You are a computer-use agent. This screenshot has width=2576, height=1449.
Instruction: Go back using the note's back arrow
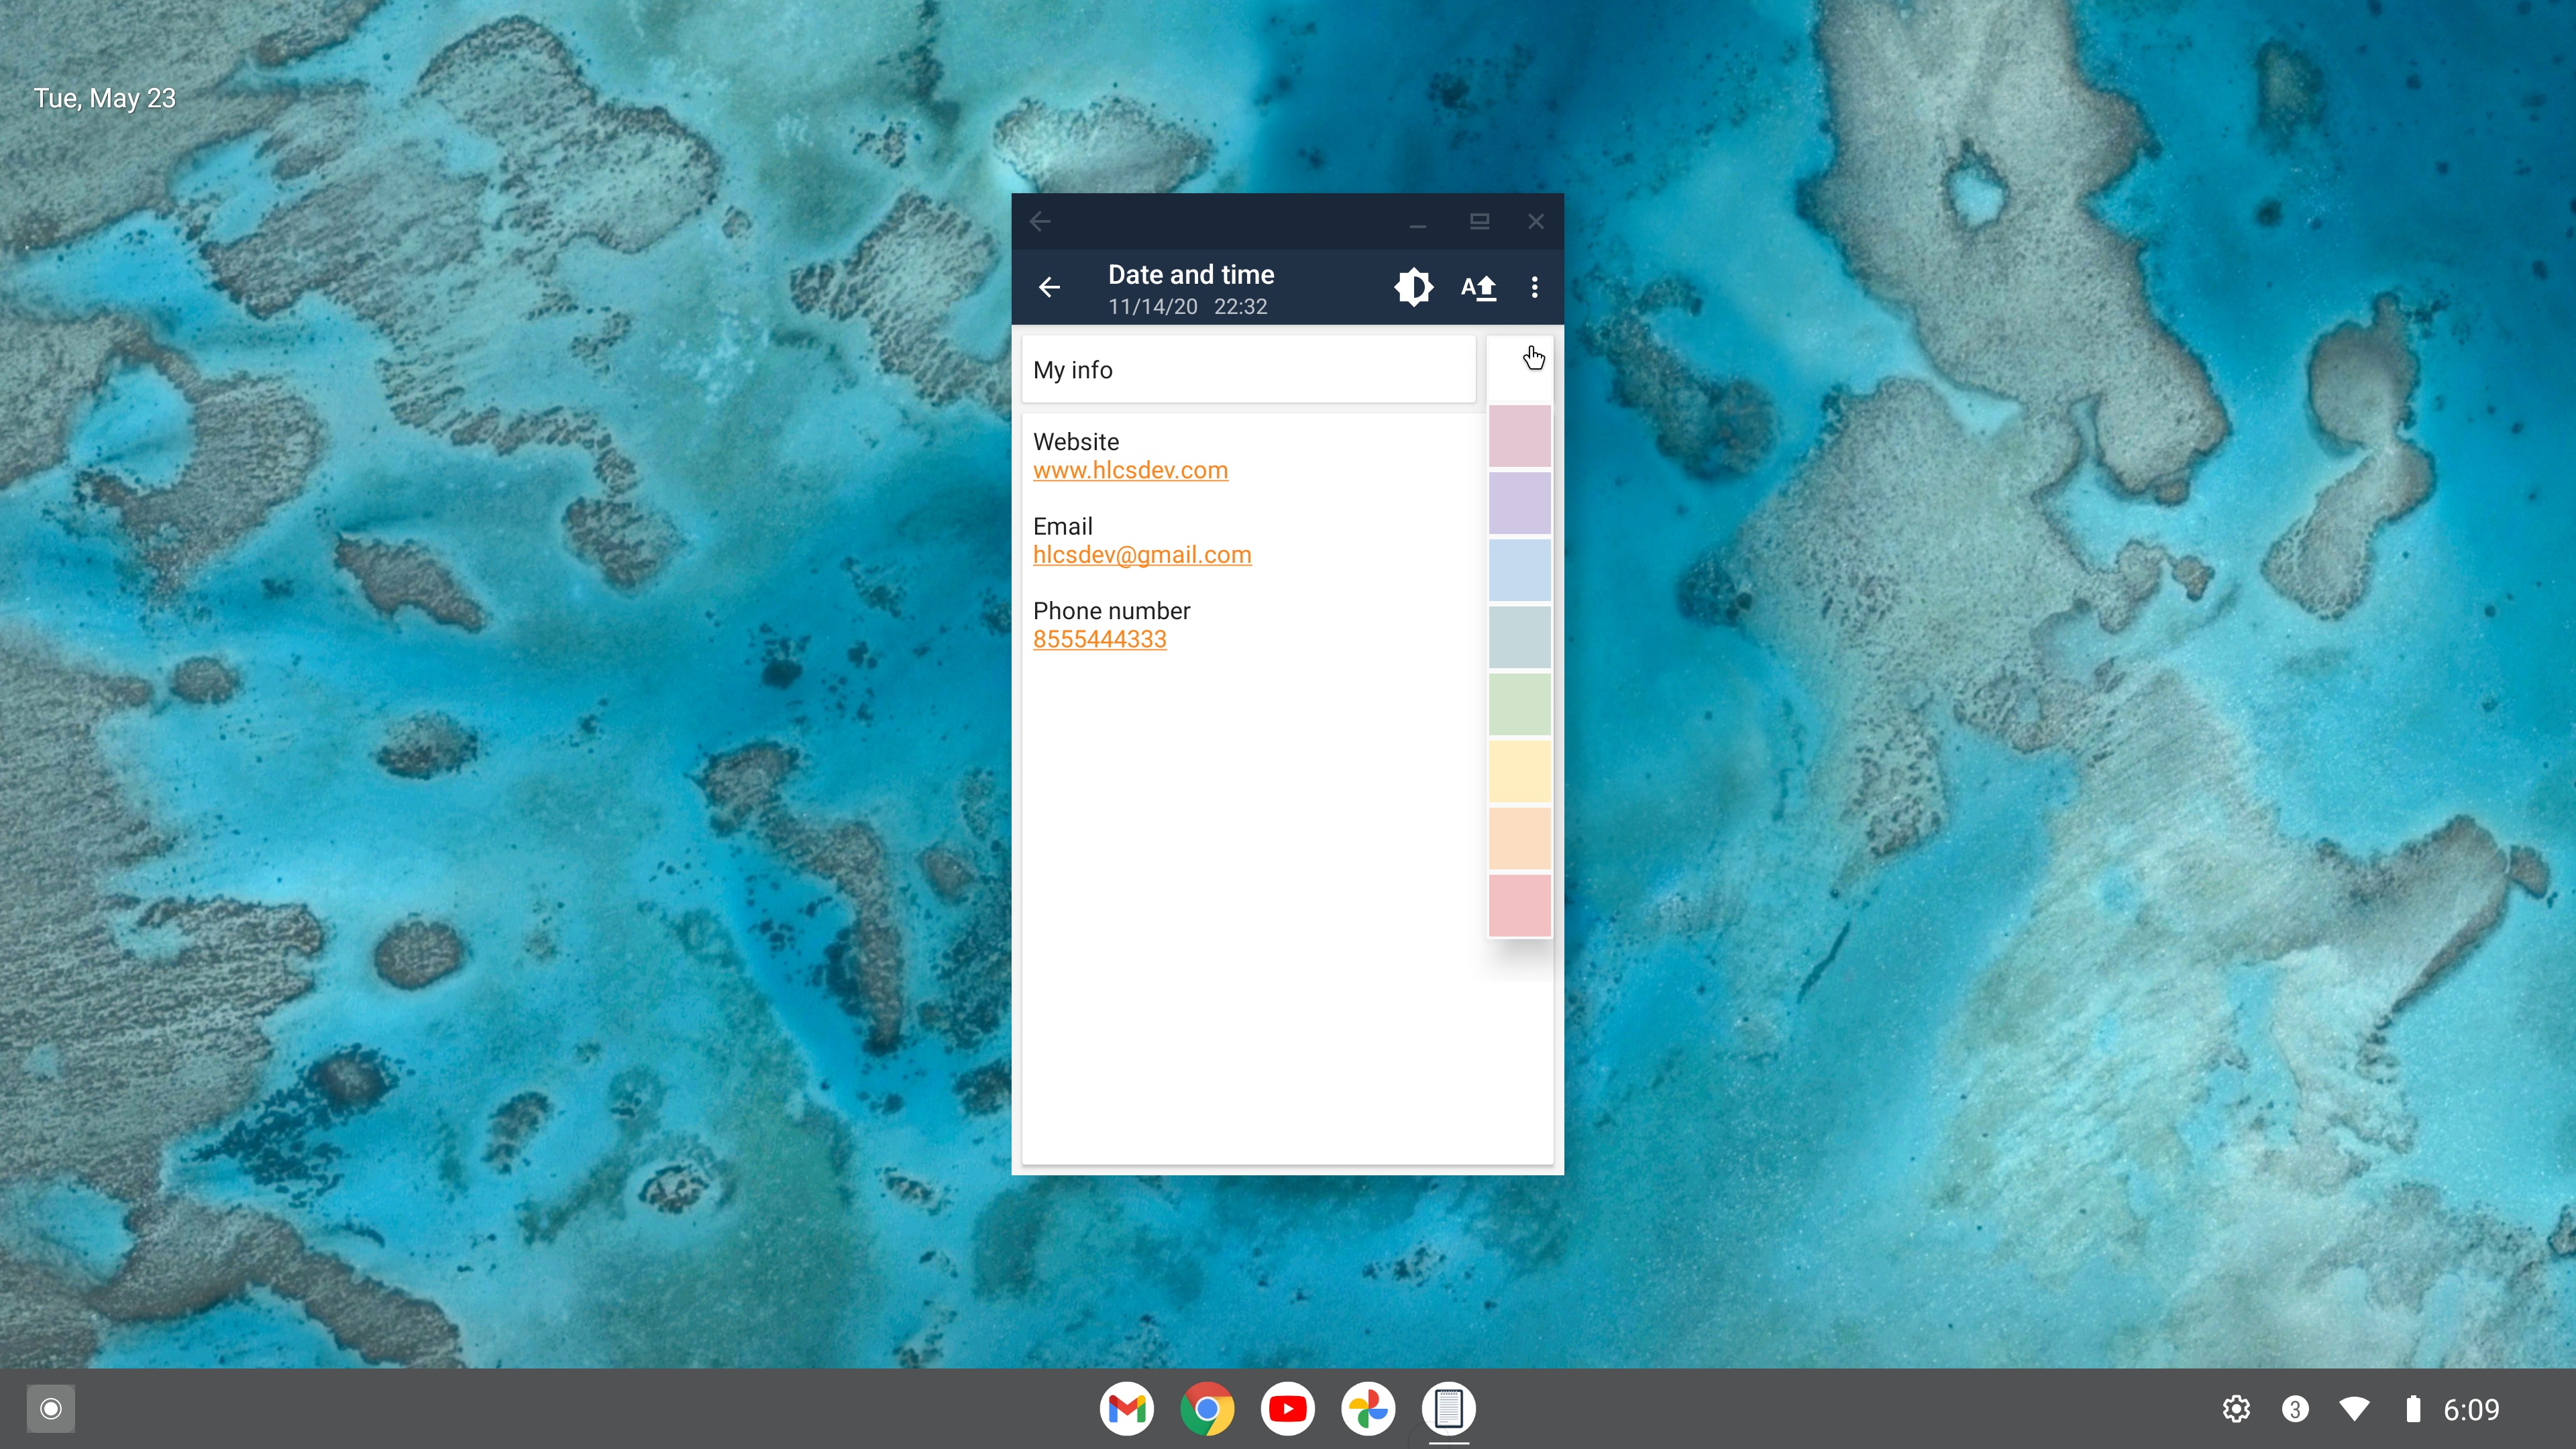1048,288
